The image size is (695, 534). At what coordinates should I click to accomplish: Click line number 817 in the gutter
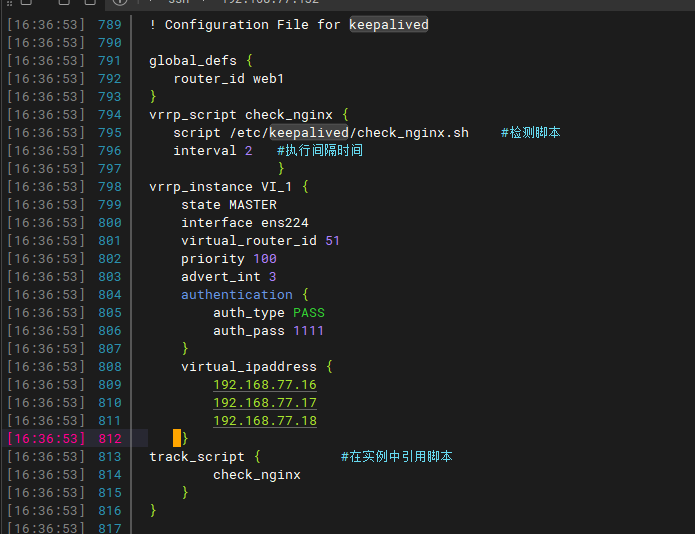tap(110, 528)
